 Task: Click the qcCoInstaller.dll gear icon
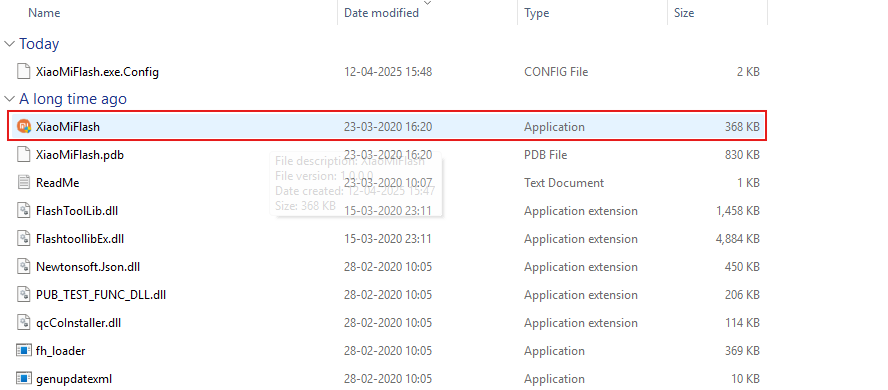23,323
